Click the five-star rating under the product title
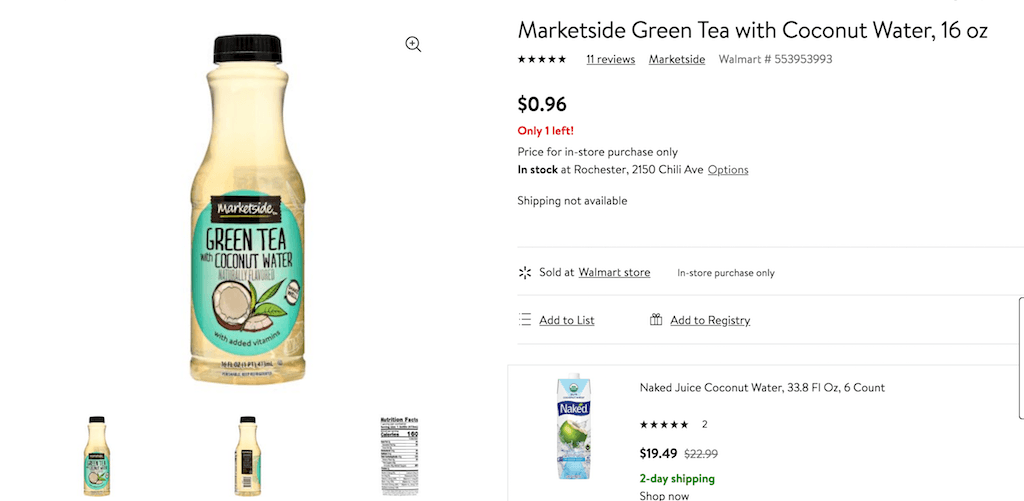This screenshot has width=1024, height=501. pyautogui.click(x=542, y=60)
